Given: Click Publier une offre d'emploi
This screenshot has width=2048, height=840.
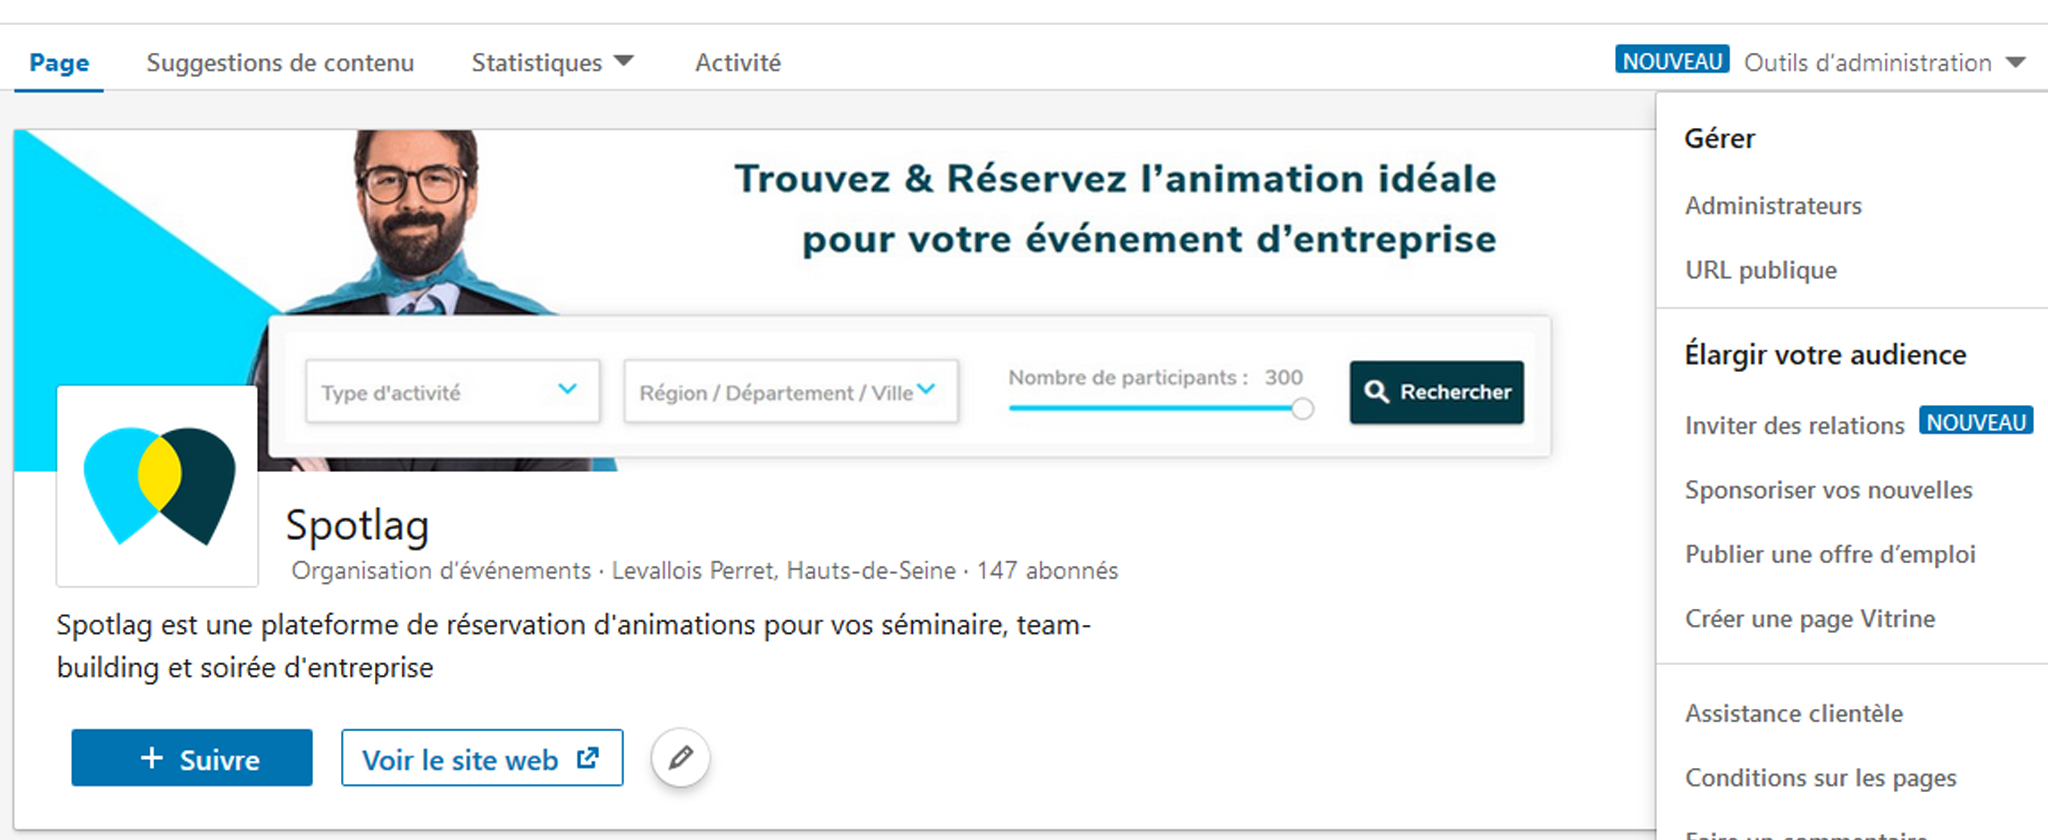Looking at the screenshot, I should pyautogui.click(x=1830, y=554).
